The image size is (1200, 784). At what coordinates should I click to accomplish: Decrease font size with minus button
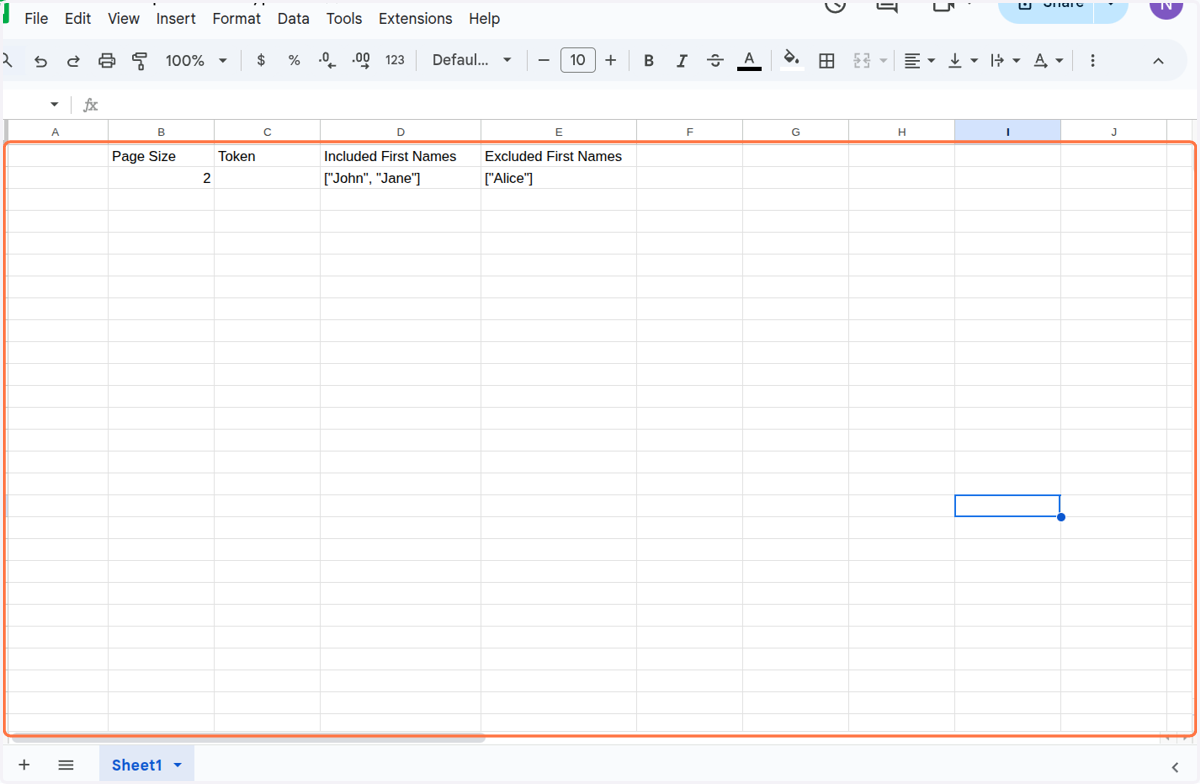pyautogui.click(x=544, y=60)
